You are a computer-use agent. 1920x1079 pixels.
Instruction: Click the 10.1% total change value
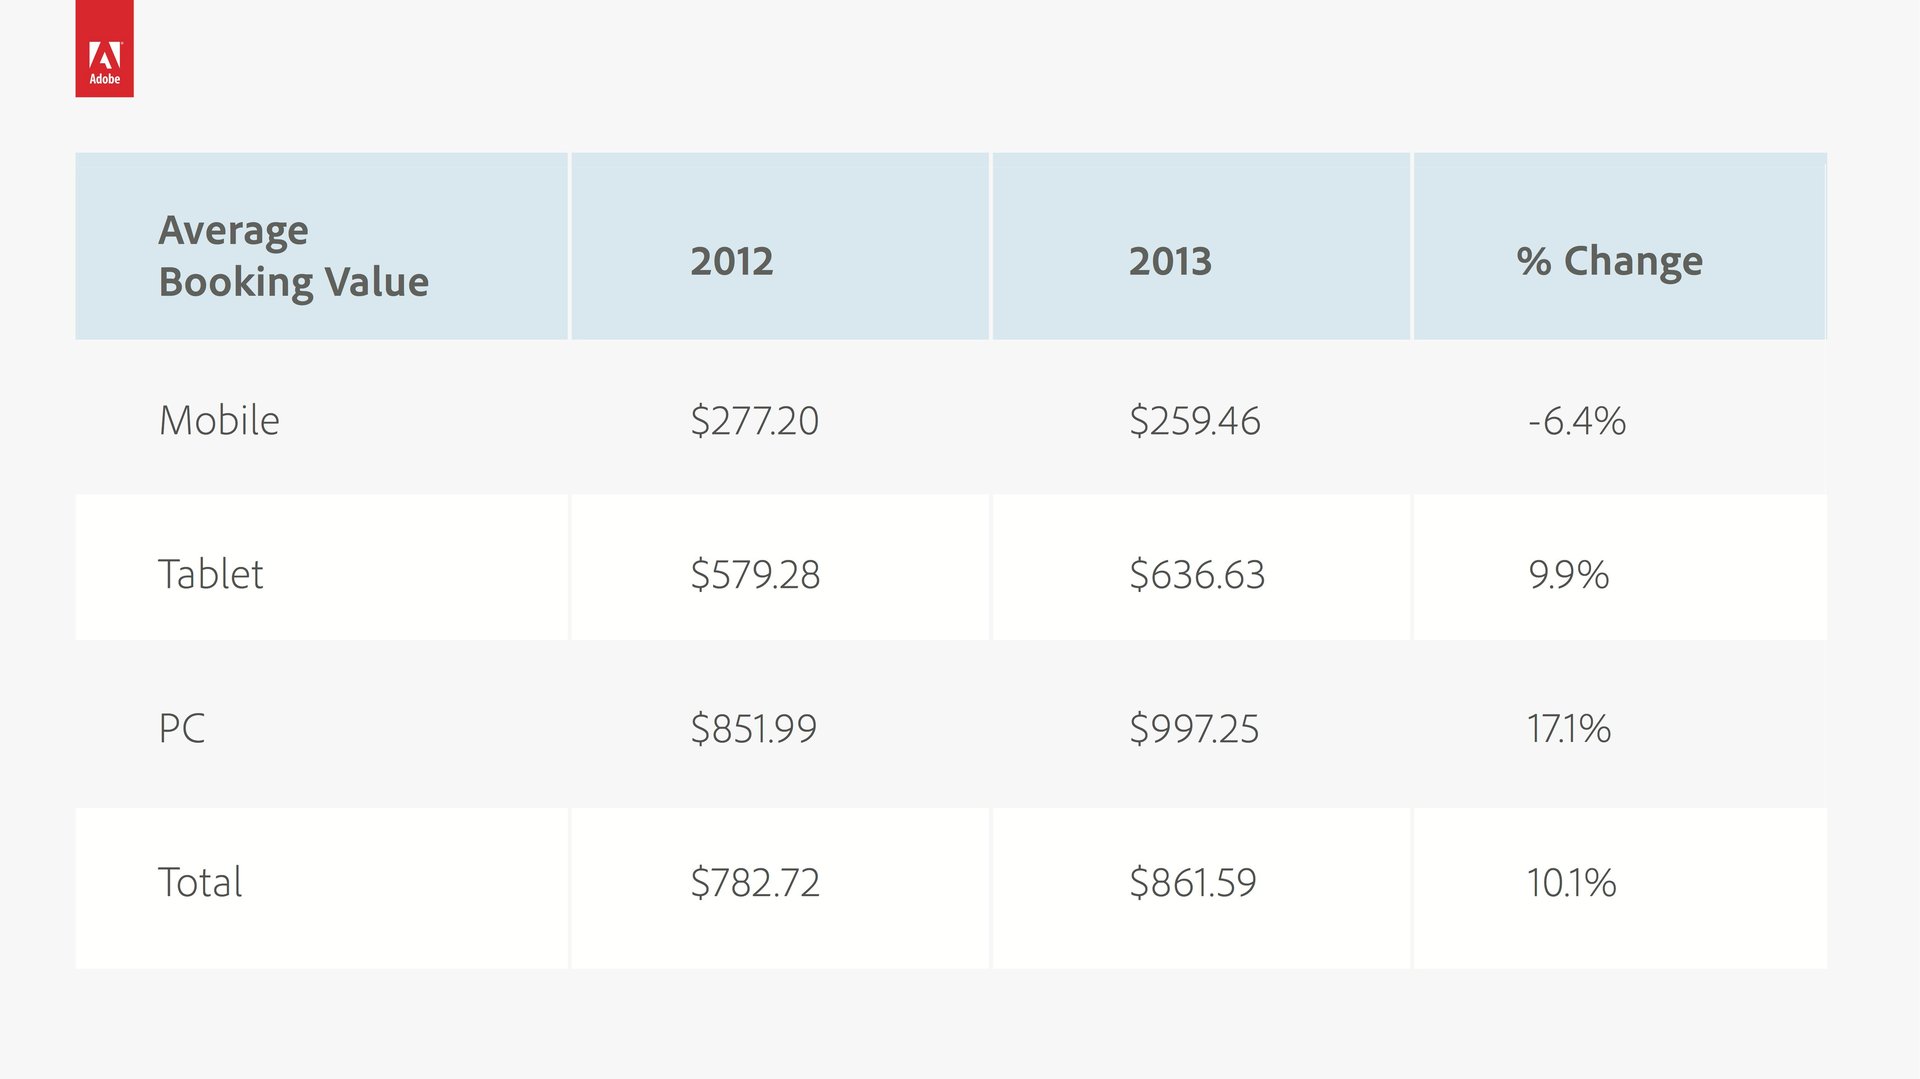(1572, 882)
